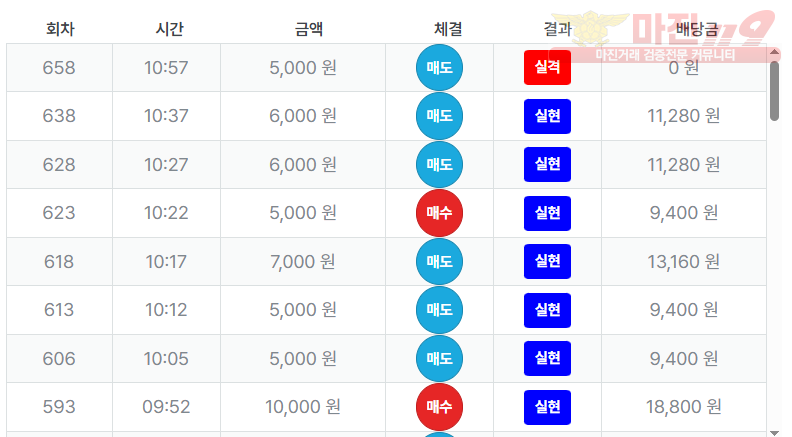792x437 pixels.
Task: Click the 매수 circle in round 593
Action: [x=439, y=407]
